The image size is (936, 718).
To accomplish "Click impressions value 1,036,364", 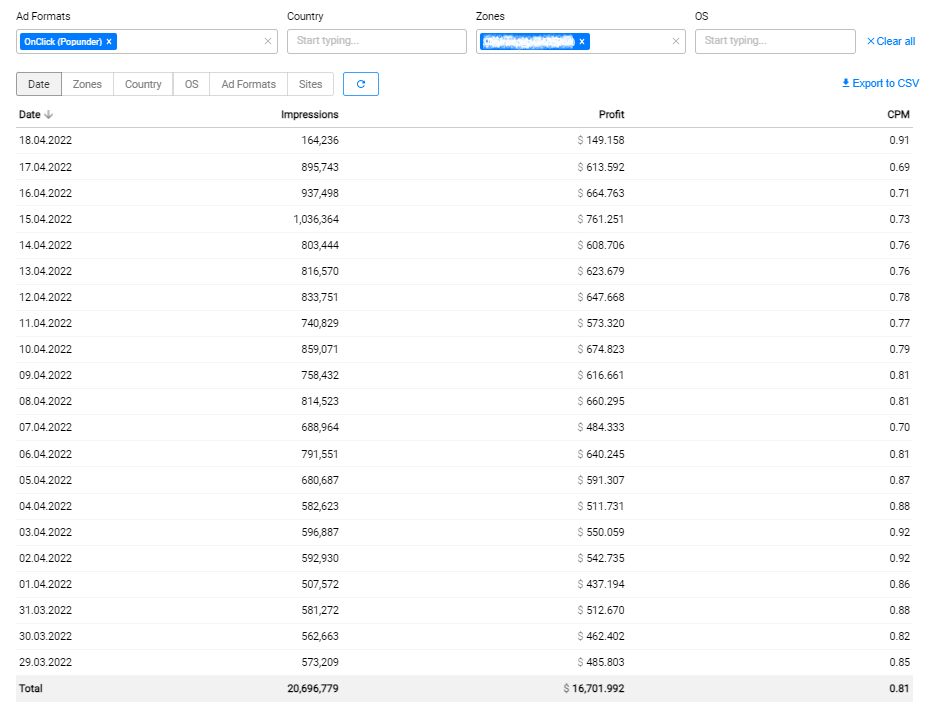I will 316,219.
